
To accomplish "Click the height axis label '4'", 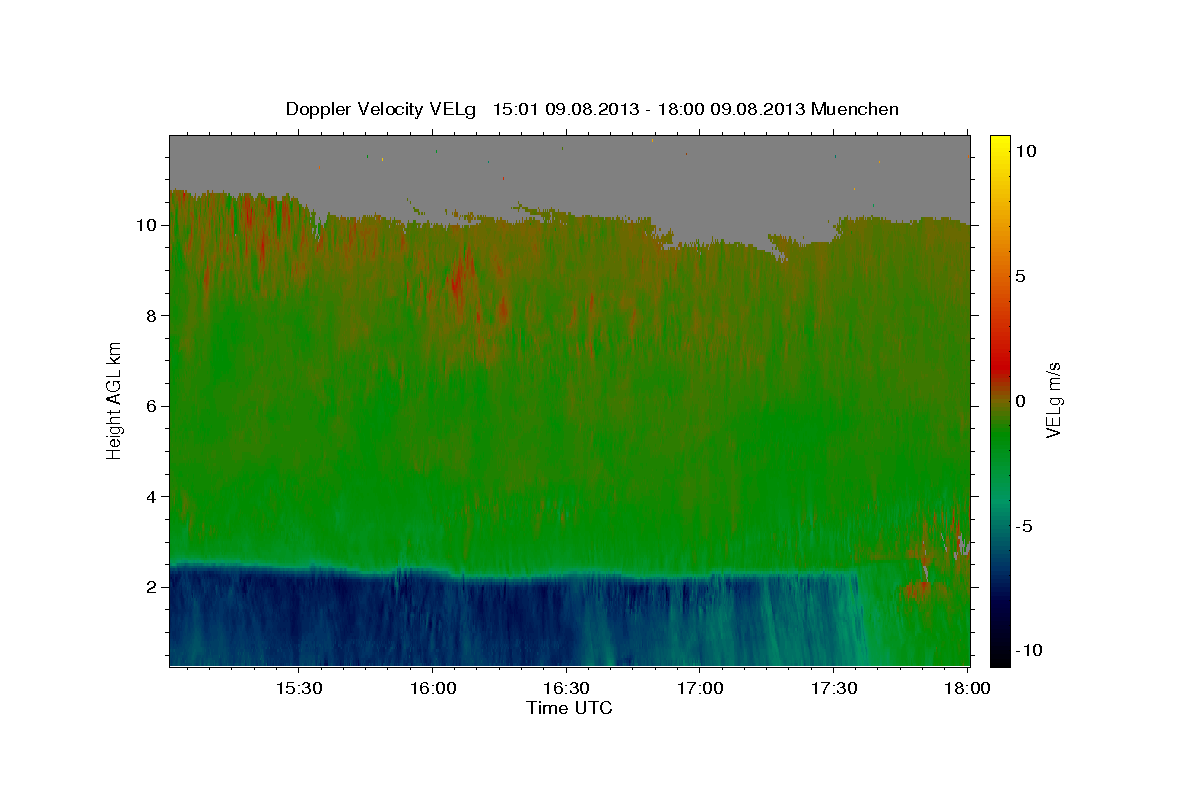I will click(x=151, y=497).
